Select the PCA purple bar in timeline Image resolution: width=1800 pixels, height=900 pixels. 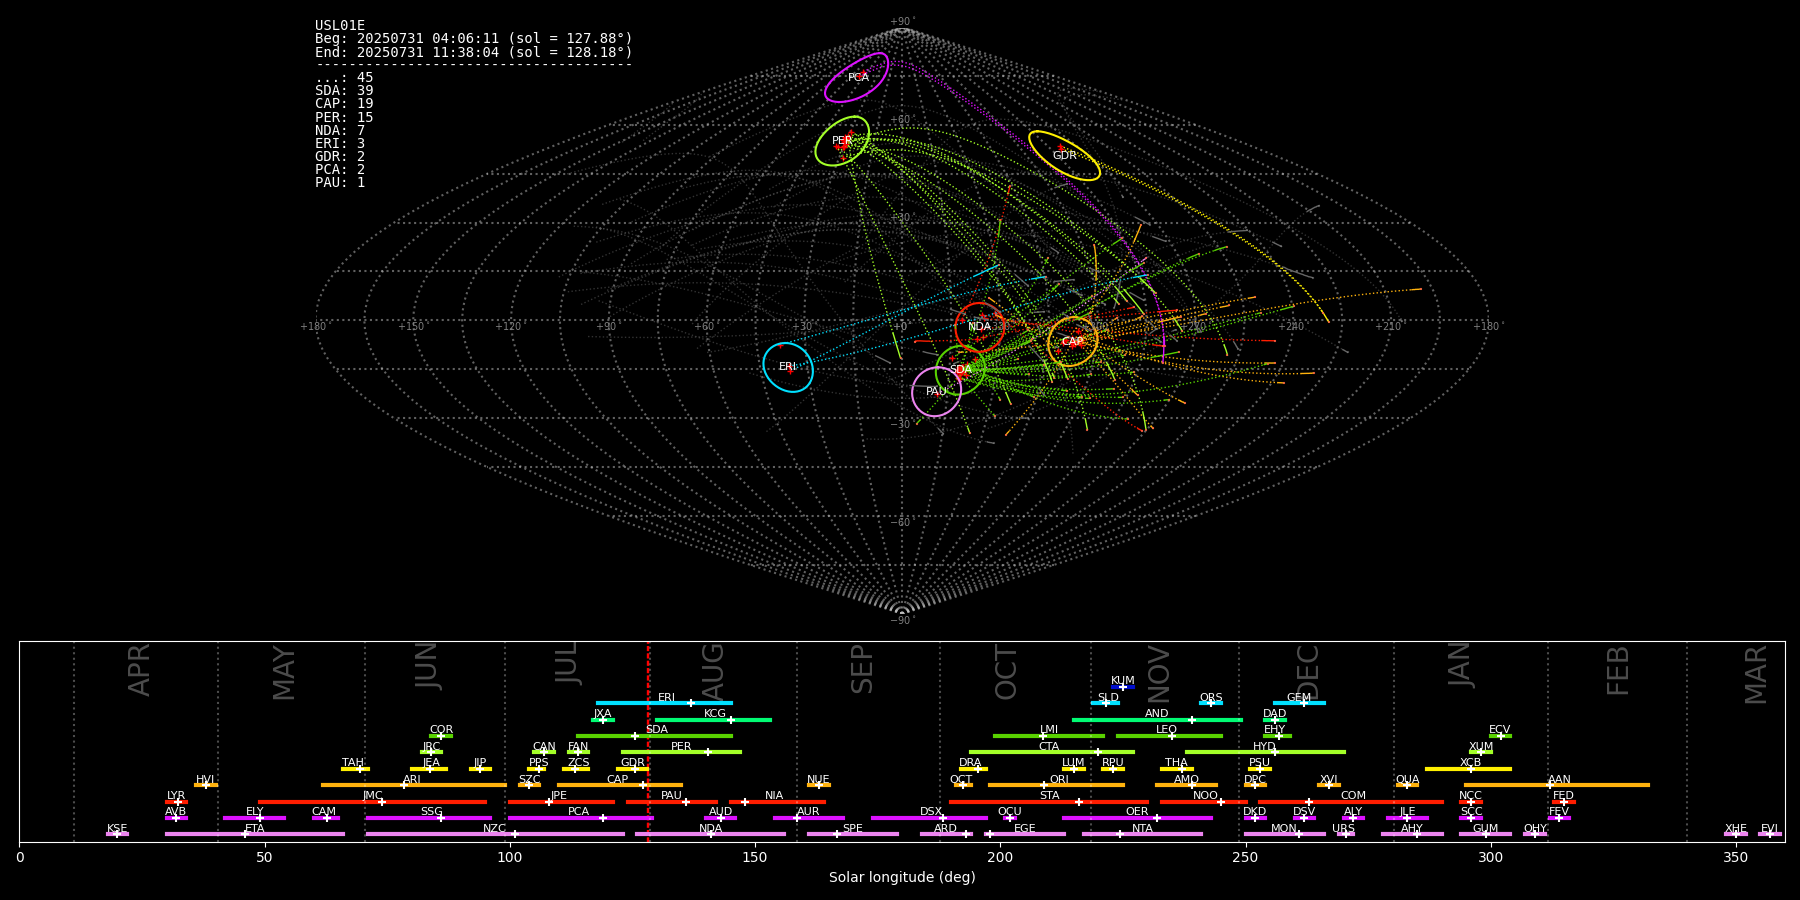point(580,817)
